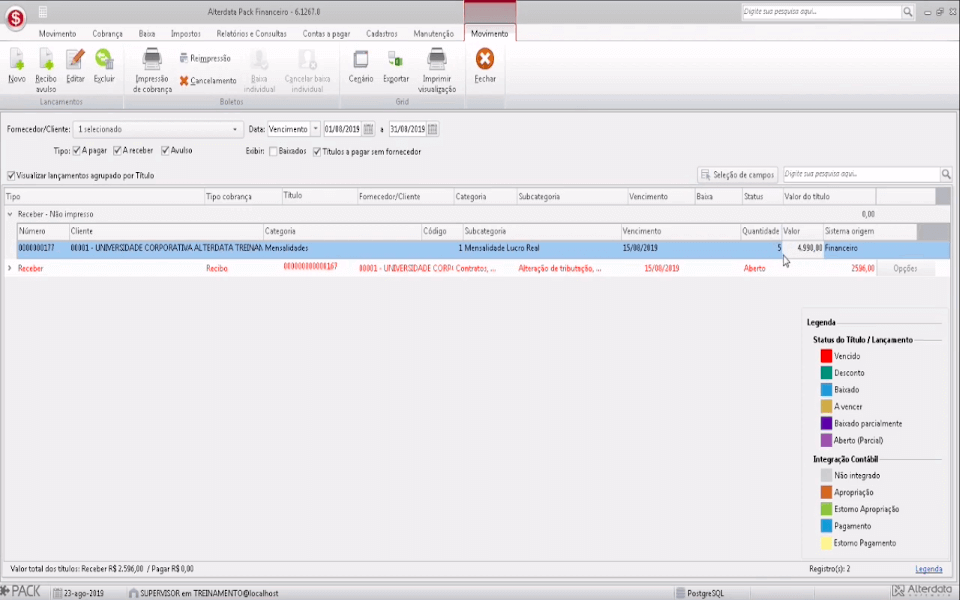
Task: Click the Excluir icon
Action: (104, 59)
